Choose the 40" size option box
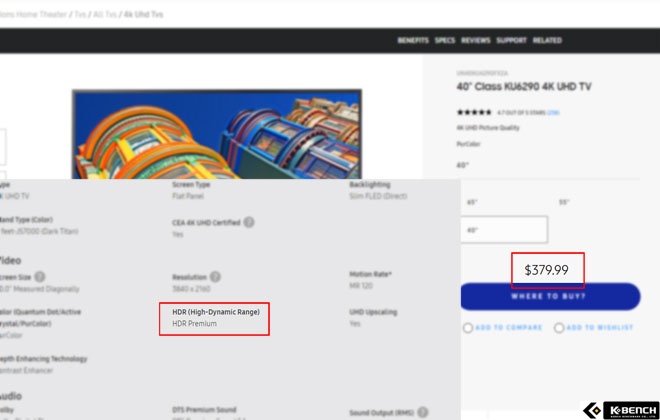660x420 pixels. [504, 230]
